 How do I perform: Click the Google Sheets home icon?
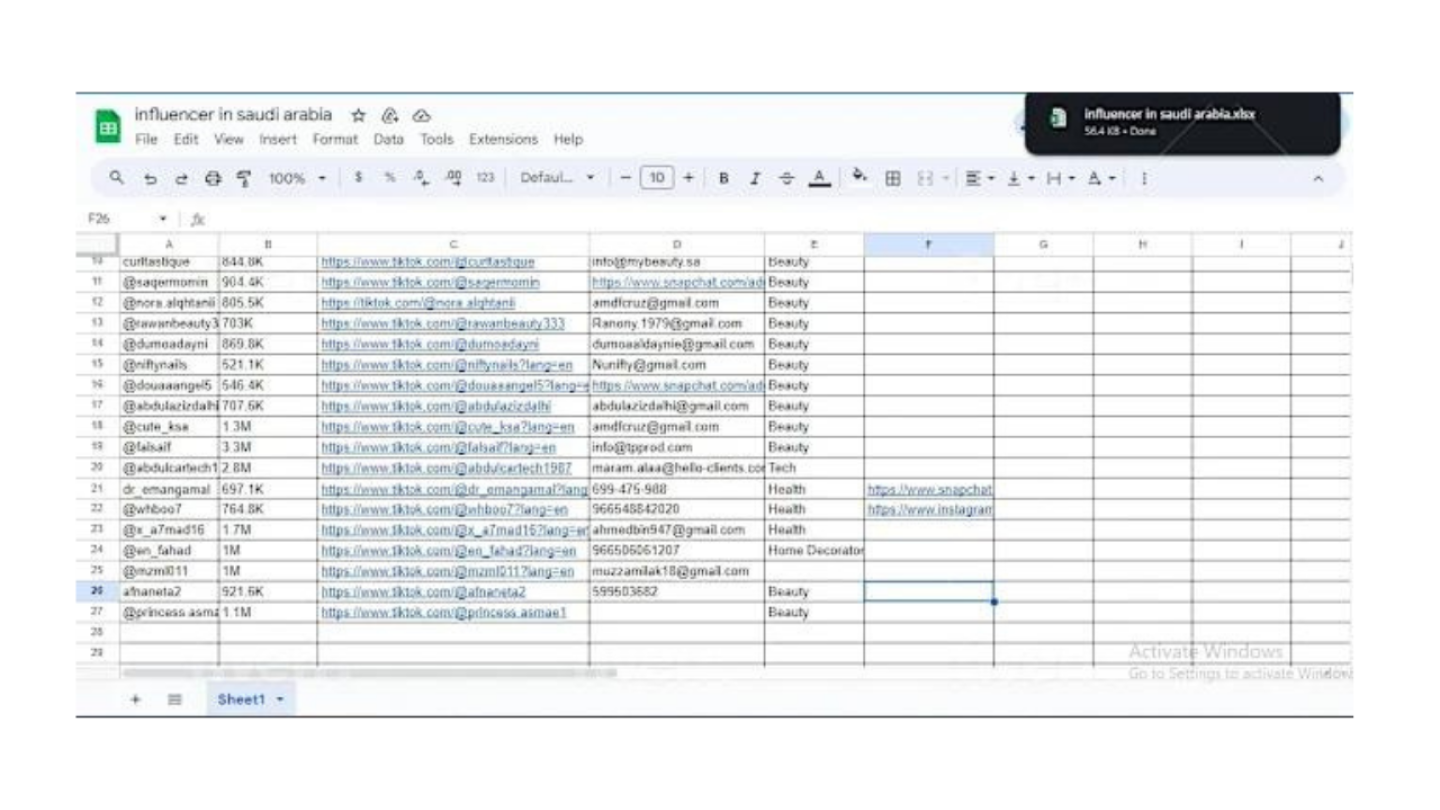click(x=107, y=128)
